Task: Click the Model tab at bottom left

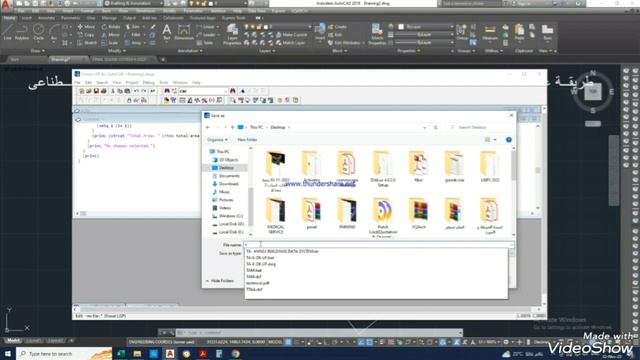Action: [x=13, y=340]
